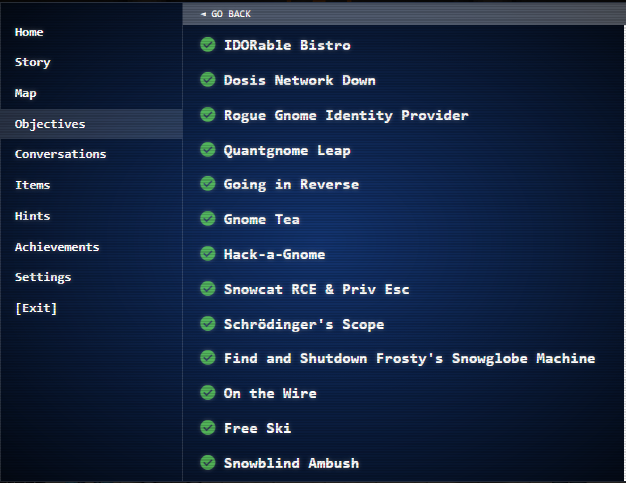Screen dimensions: 626x483
Task: Open the Map page
Action: (x=25, y=93)
